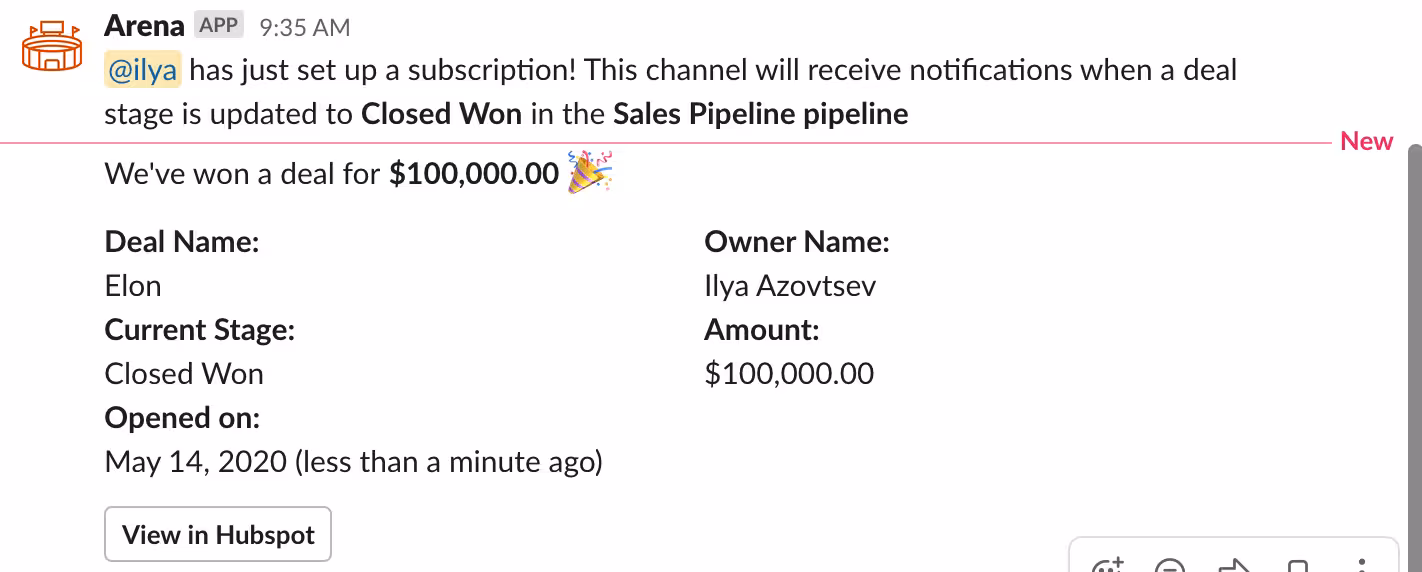1422x572 pixels.
Task: Click Closed Won under Current Stage
Action: (184, 374)
